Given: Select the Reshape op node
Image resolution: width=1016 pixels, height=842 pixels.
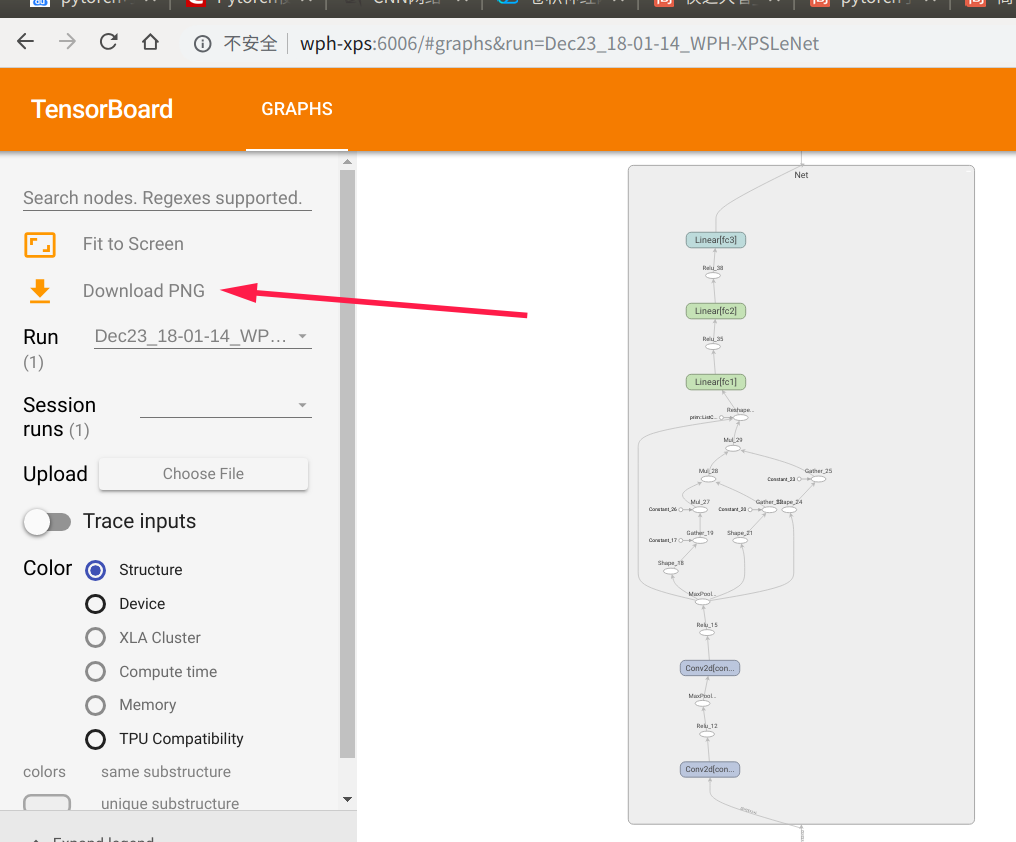Looking at the screenshot, I should tap(740, 417).
